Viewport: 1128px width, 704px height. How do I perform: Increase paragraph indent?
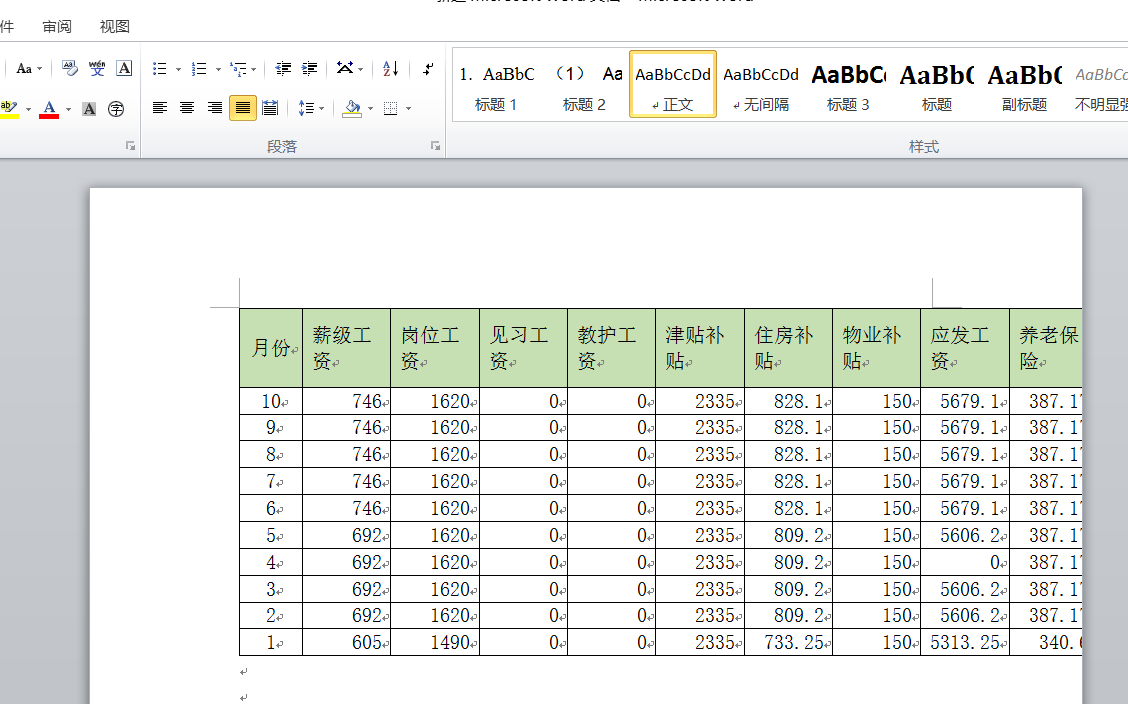309,69
